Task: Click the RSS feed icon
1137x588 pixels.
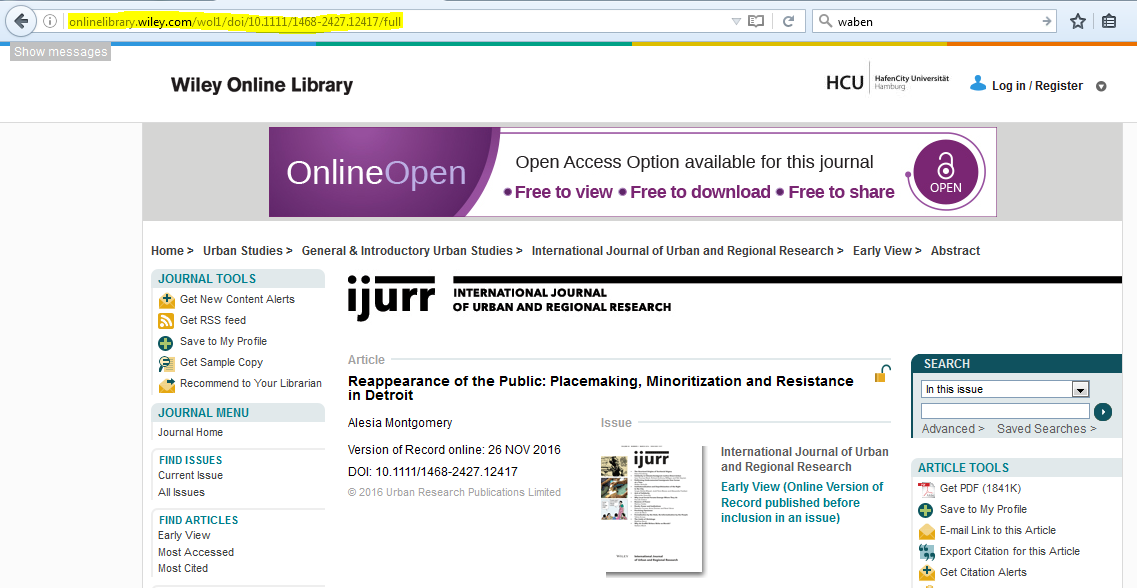Action: click(167, 321)
